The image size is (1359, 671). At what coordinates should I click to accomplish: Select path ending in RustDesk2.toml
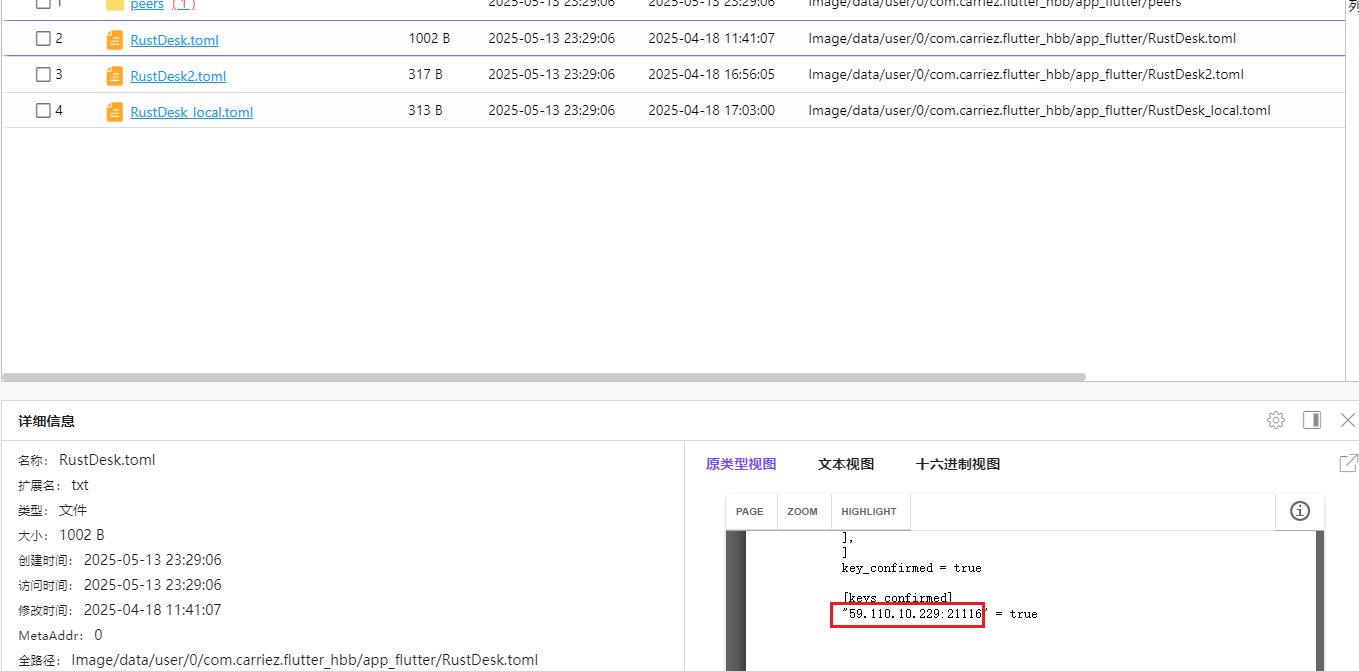point(1026,75)
